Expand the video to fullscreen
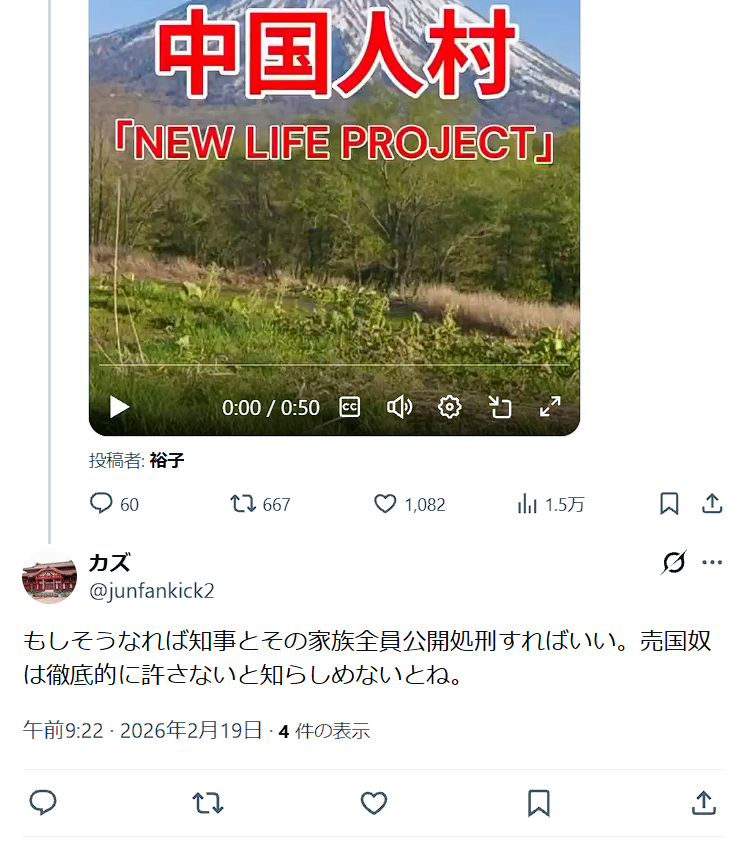Screen dimensions: 746x841 click(x=550, y=407)
